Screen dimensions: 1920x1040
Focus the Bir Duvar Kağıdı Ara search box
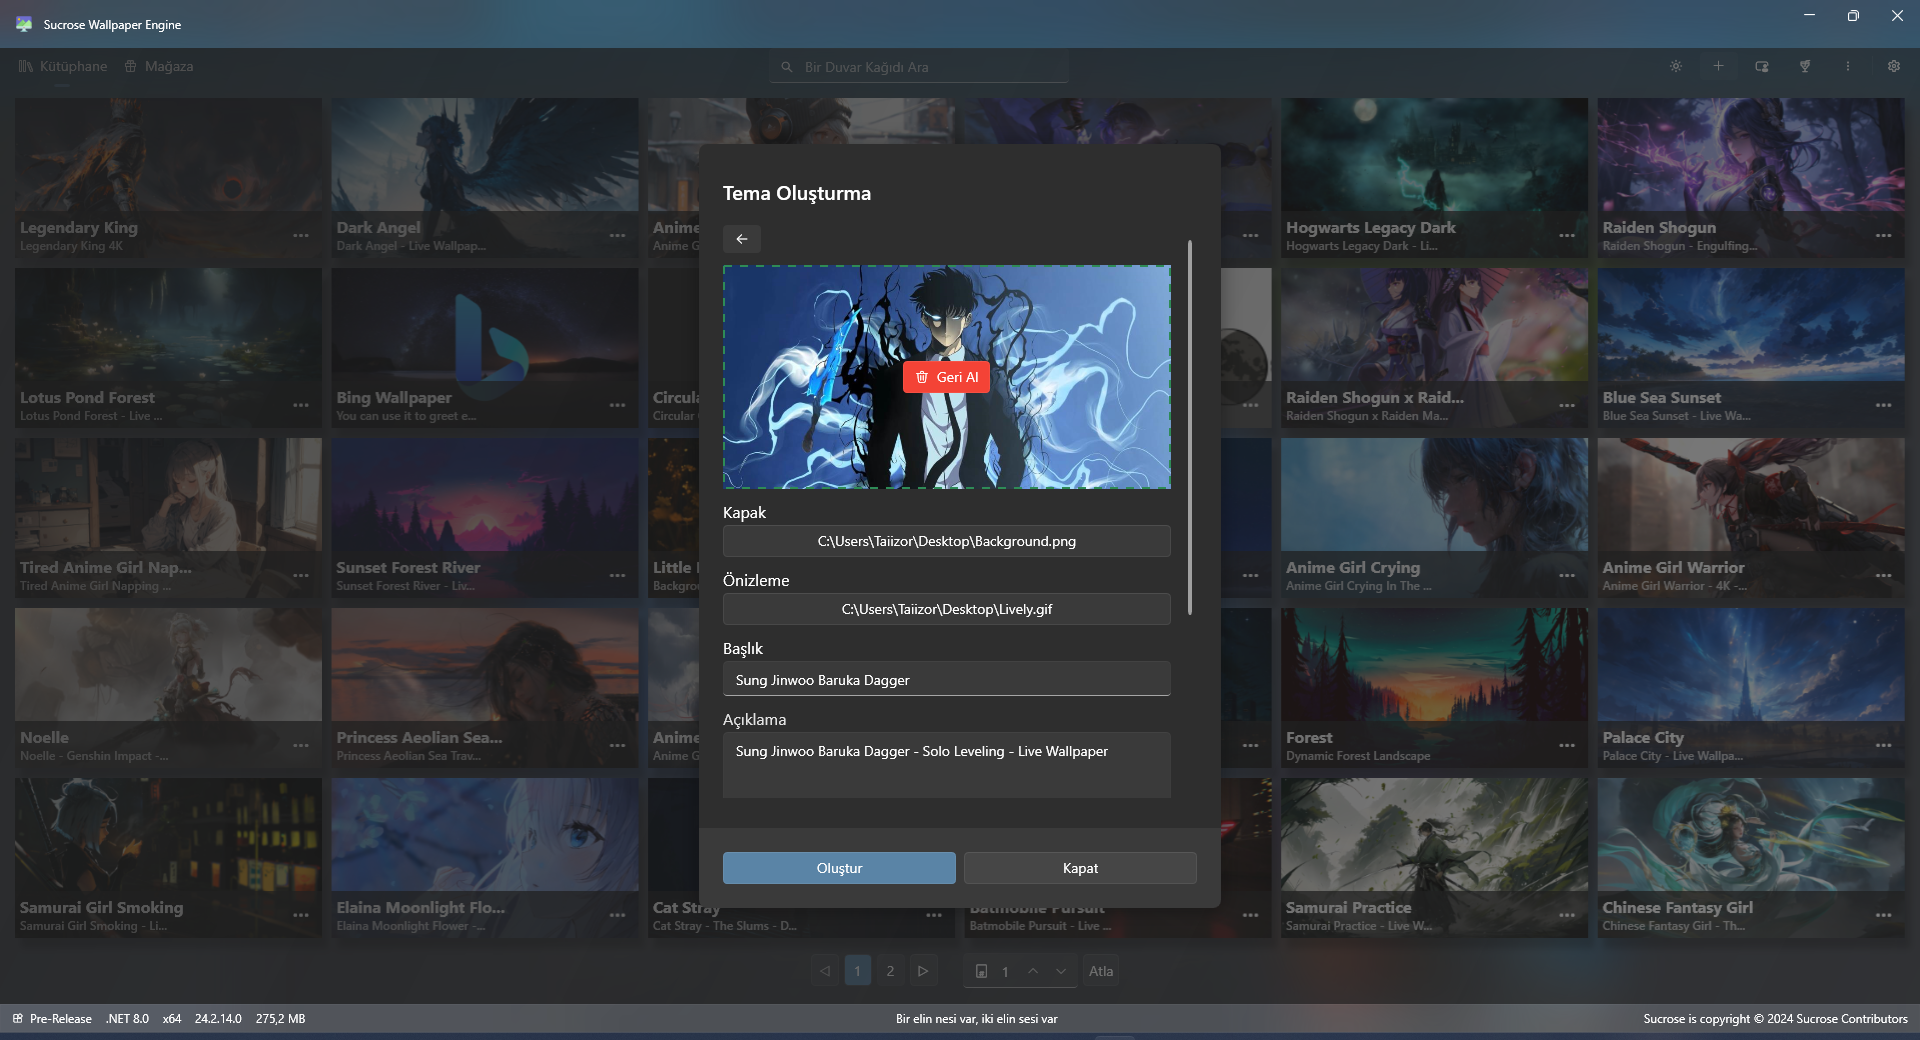(919, 67)
